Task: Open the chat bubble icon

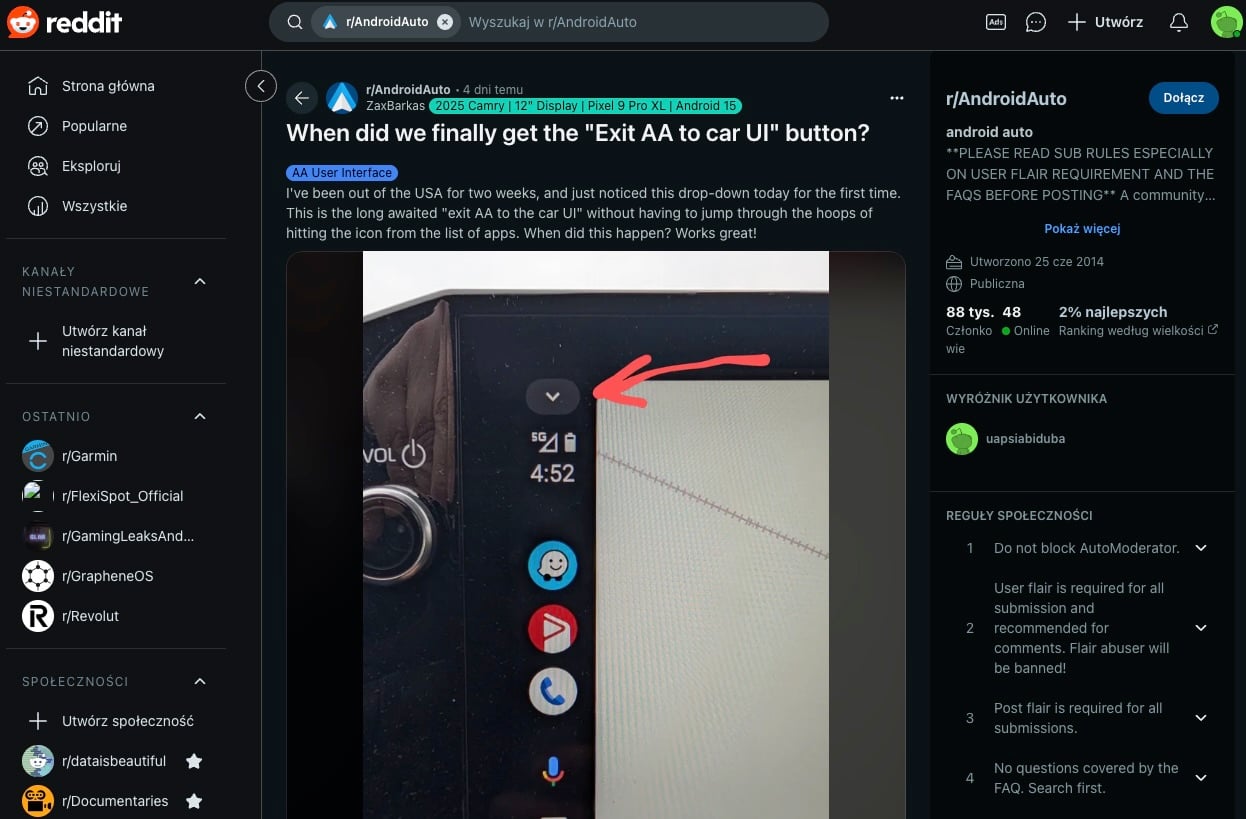Action: [x=1036, y=22]
